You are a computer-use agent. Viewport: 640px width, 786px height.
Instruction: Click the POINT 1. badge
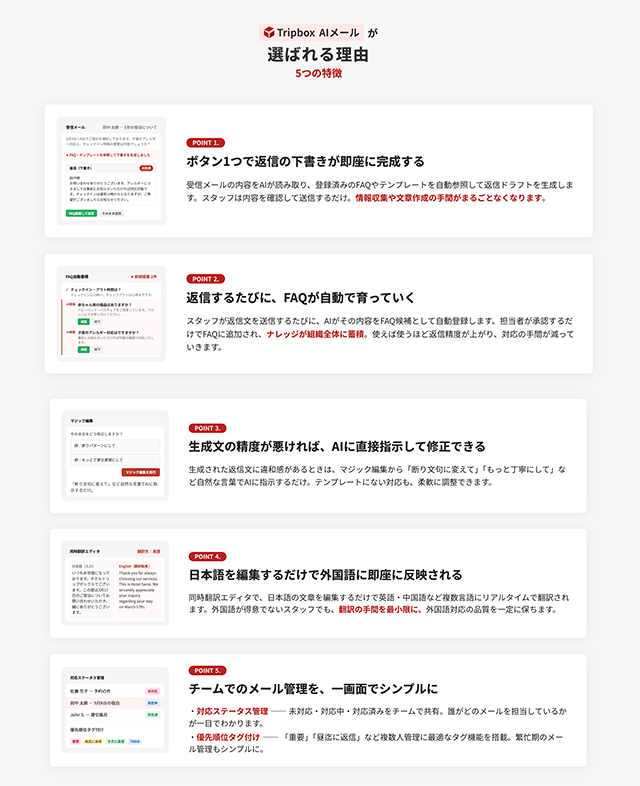(x=205, y=143)
